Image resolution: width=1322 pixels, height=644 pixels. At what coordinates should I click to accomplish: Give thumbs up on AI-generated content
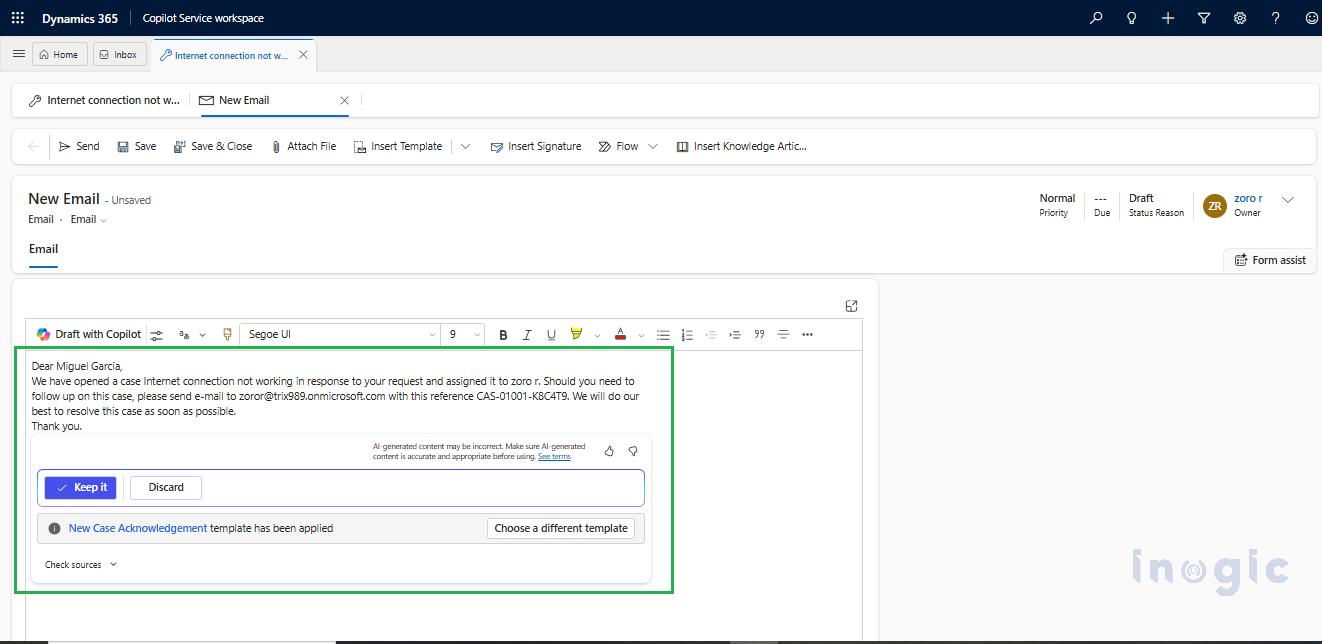[x=609, y=451]
